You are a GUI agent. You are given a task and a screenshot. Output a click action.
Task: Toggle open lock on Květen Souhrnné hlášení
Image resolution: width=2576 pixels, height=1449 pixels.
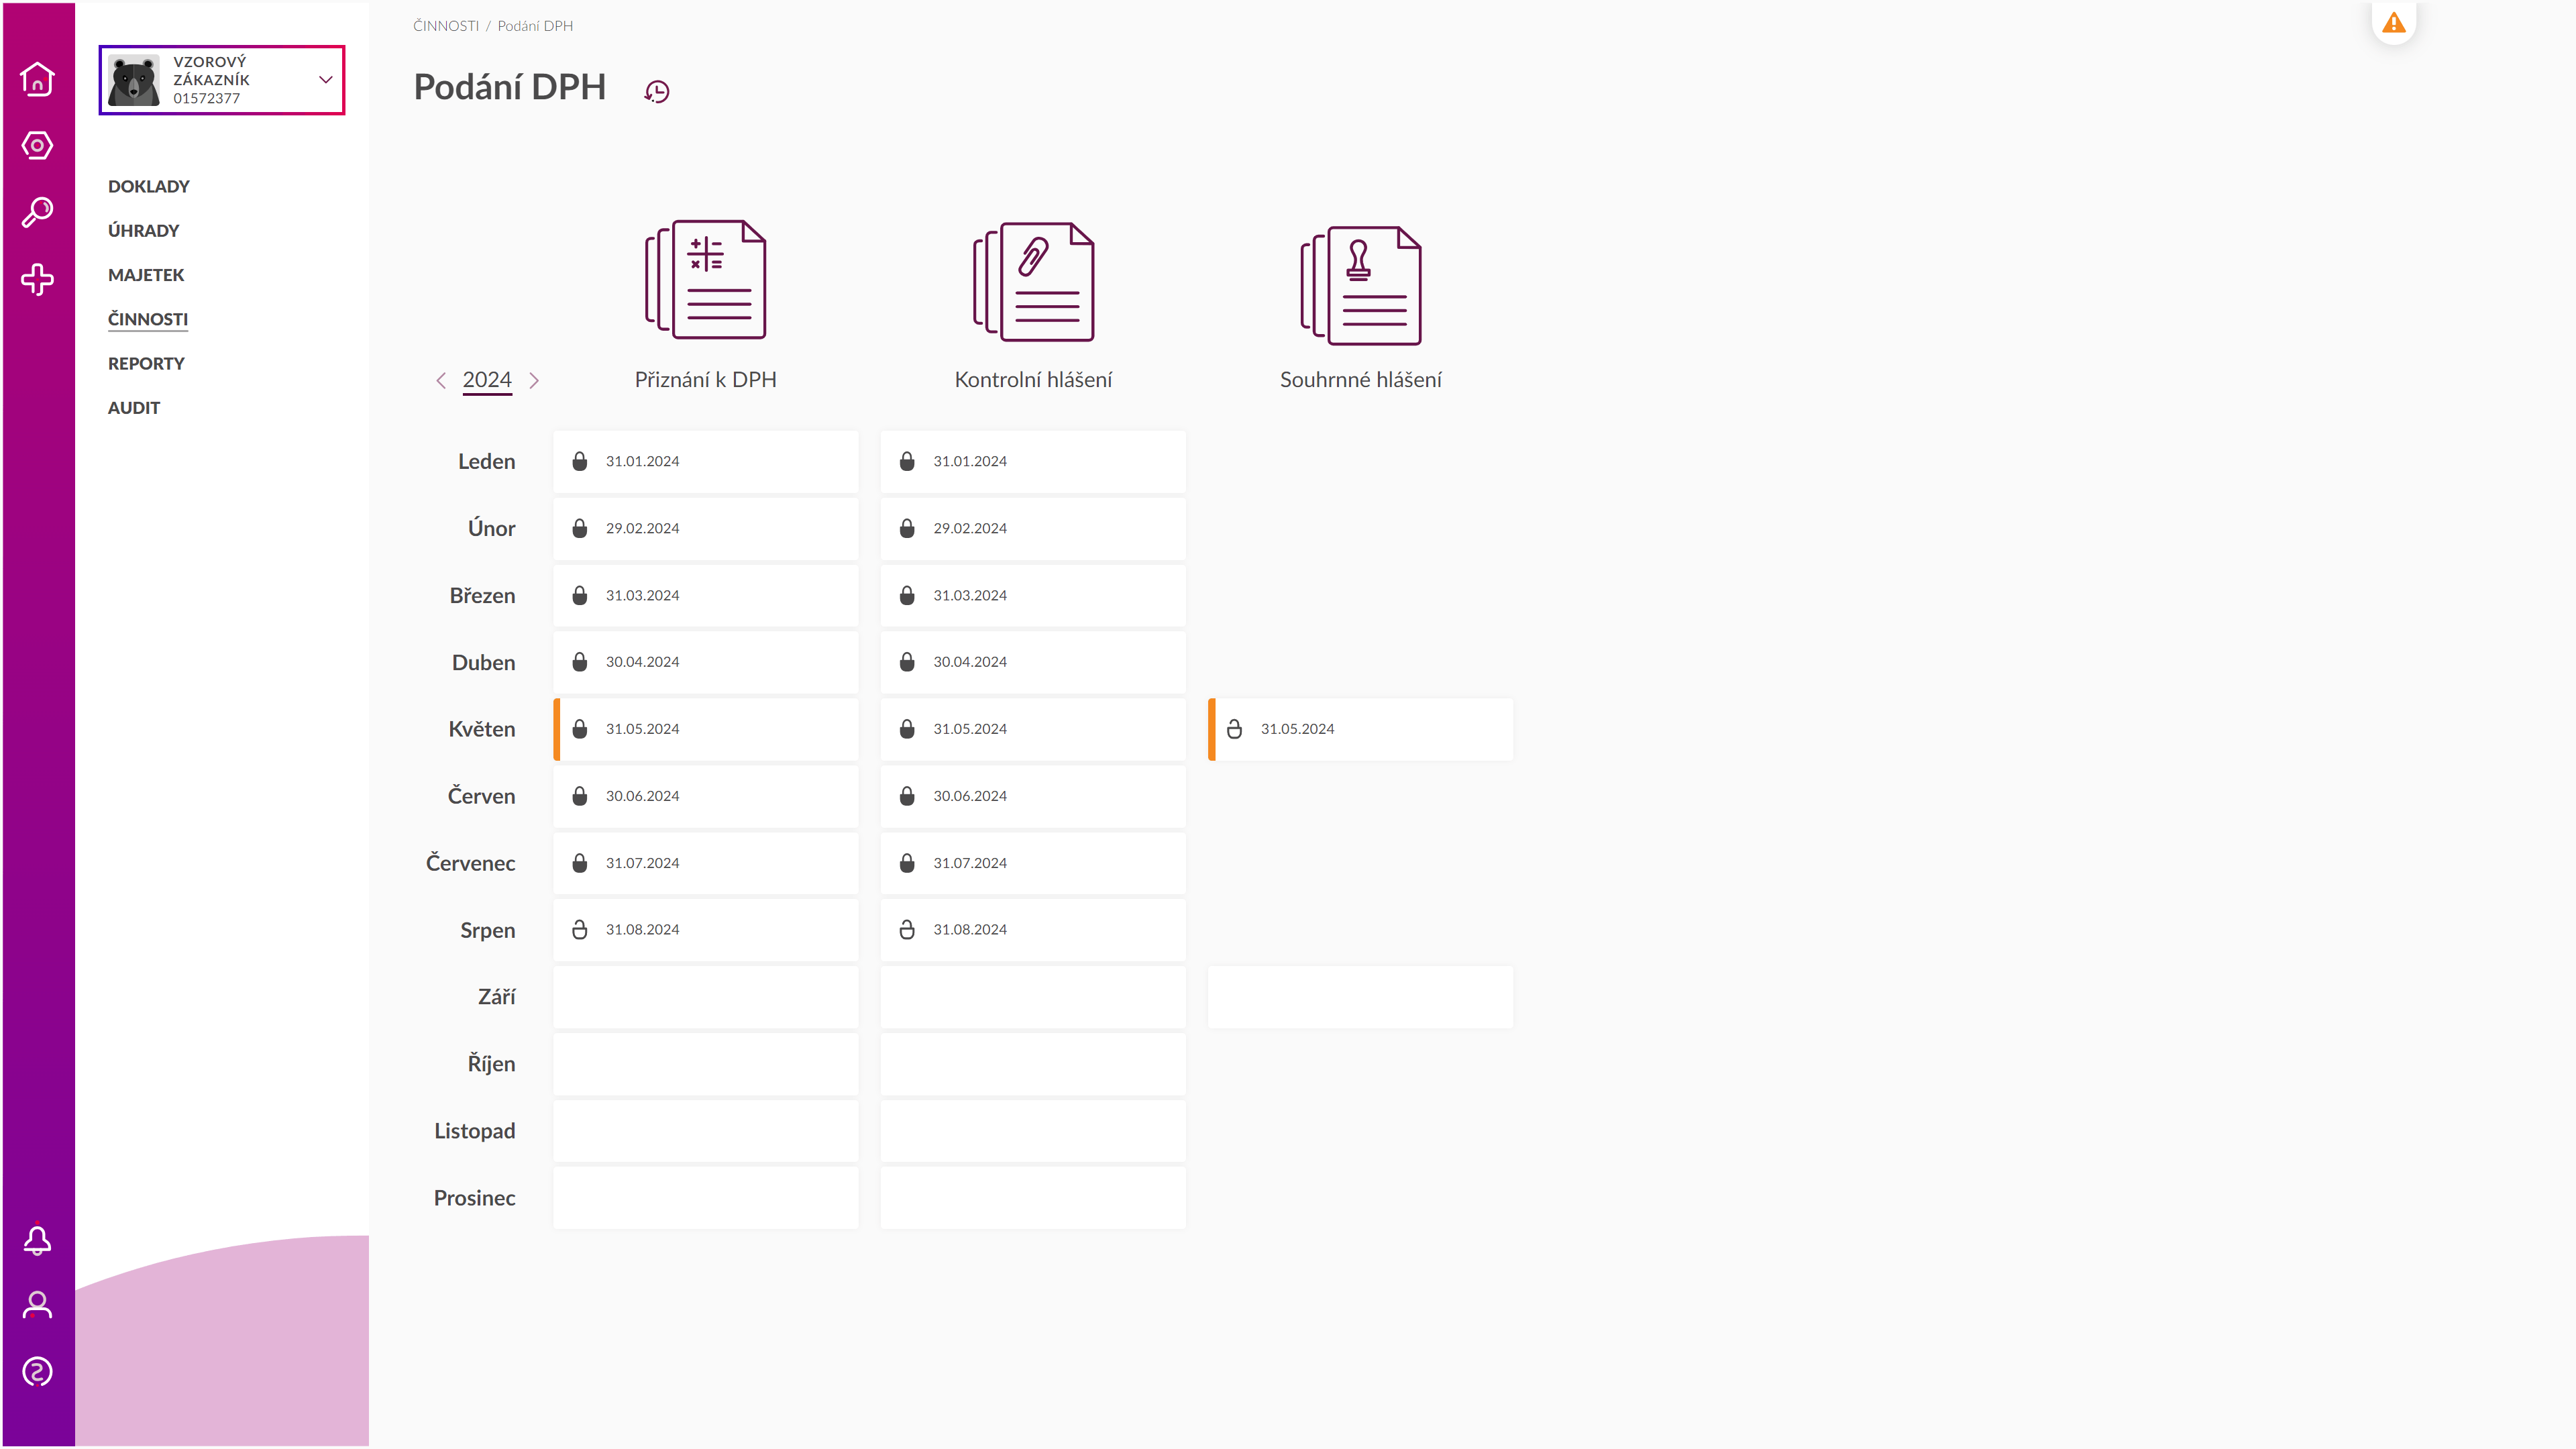[x=1234, y=729]
